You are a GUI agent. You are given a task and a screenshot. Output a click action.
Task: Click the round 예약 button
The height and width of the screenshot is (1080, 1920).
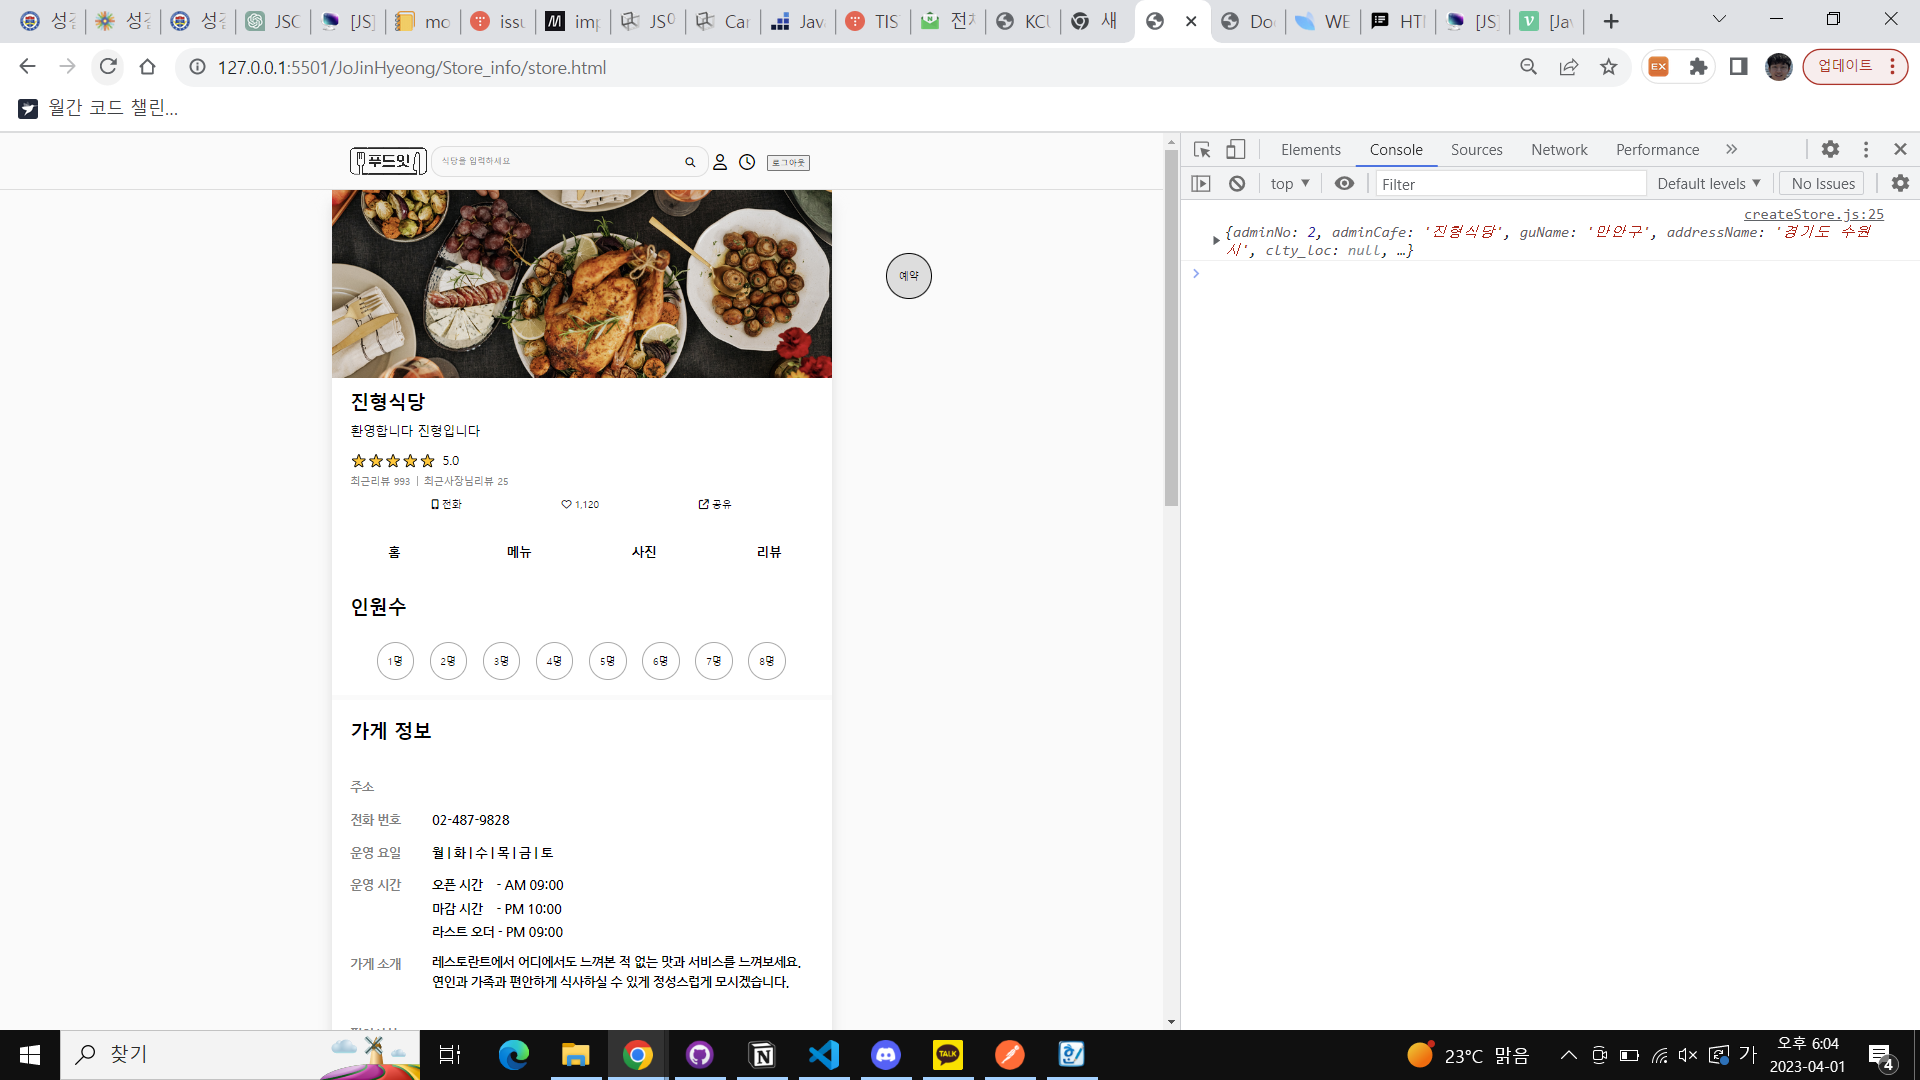point(908,276)
